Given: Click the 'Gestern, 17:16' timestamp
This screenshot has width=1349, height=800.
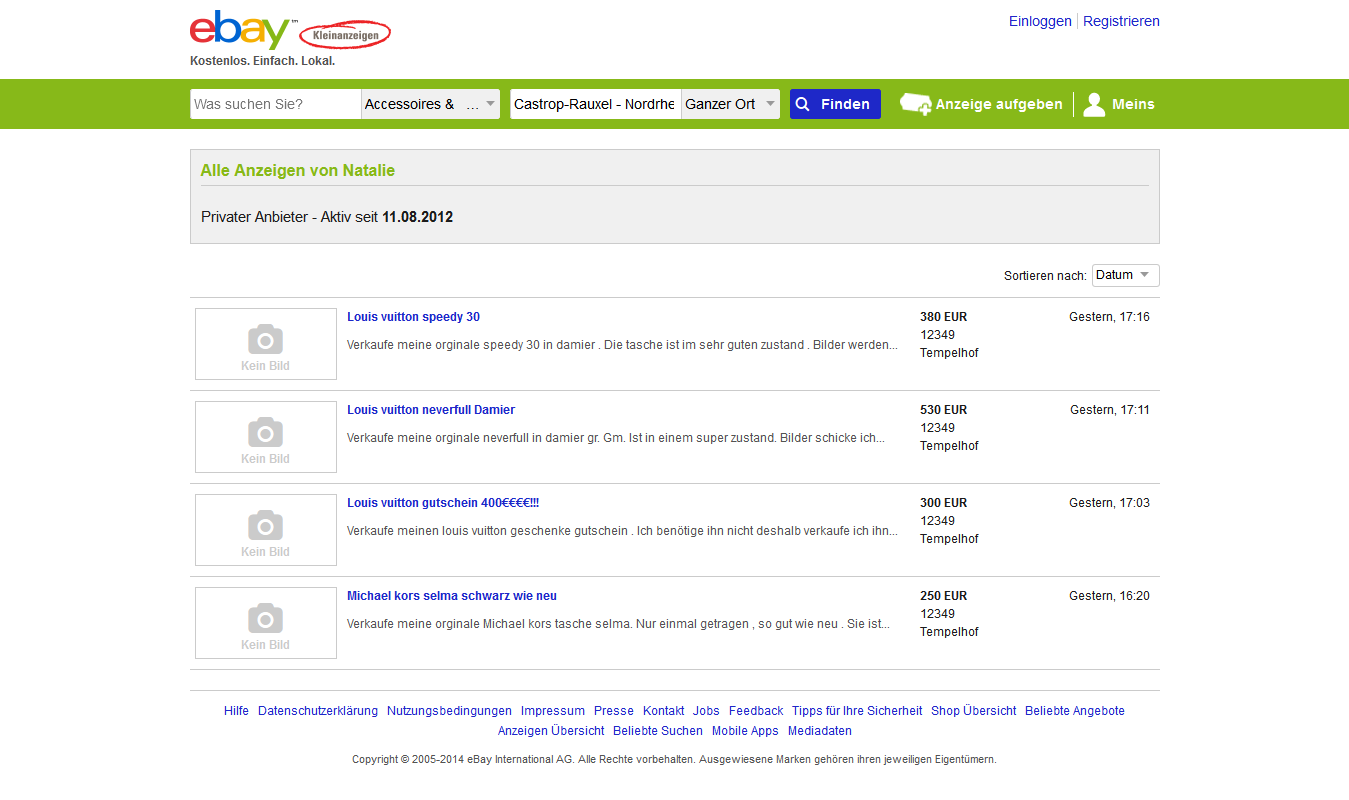Looking at the screenshot, I should [1109, 317].
